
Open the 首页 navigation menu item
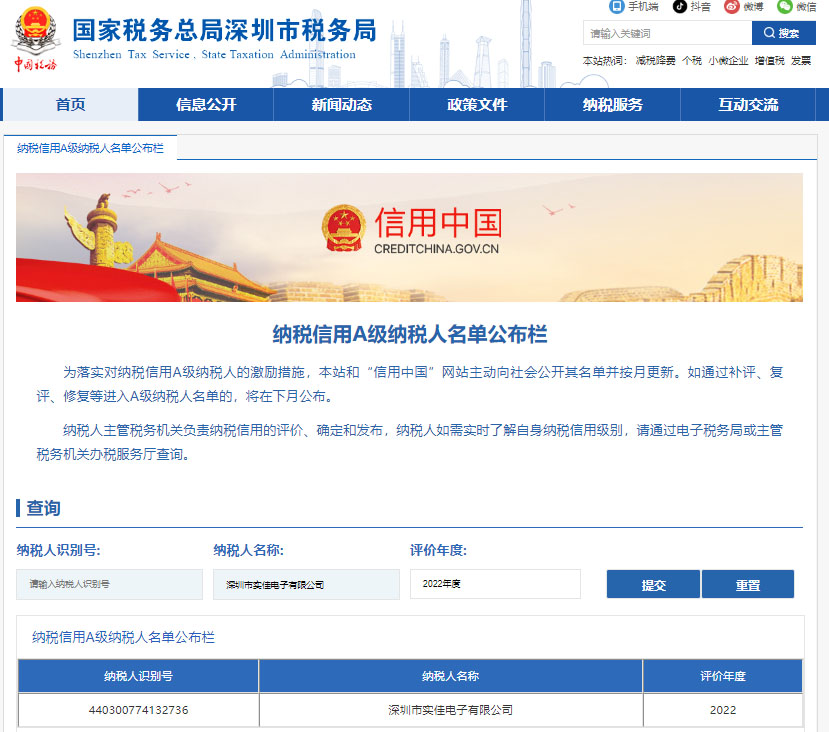point(70,105)
